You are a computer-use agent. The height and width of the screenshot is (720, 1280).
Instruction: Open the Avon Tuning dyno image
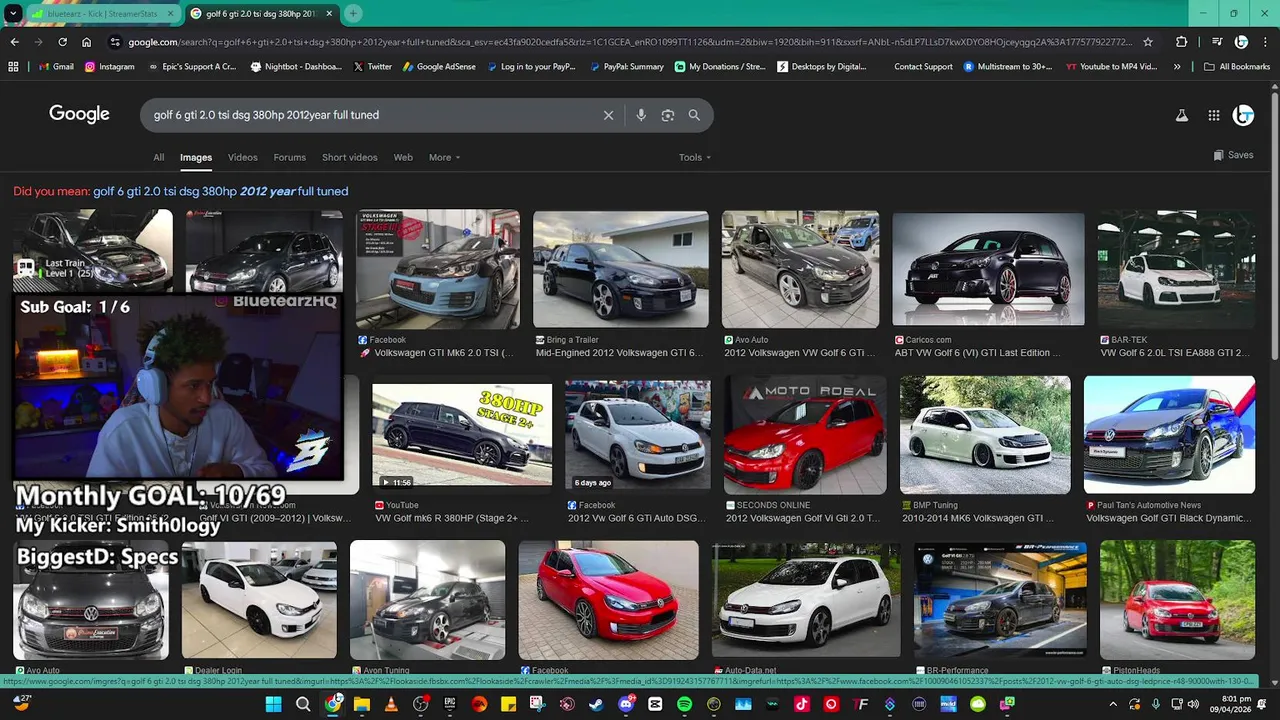(428, 600)
